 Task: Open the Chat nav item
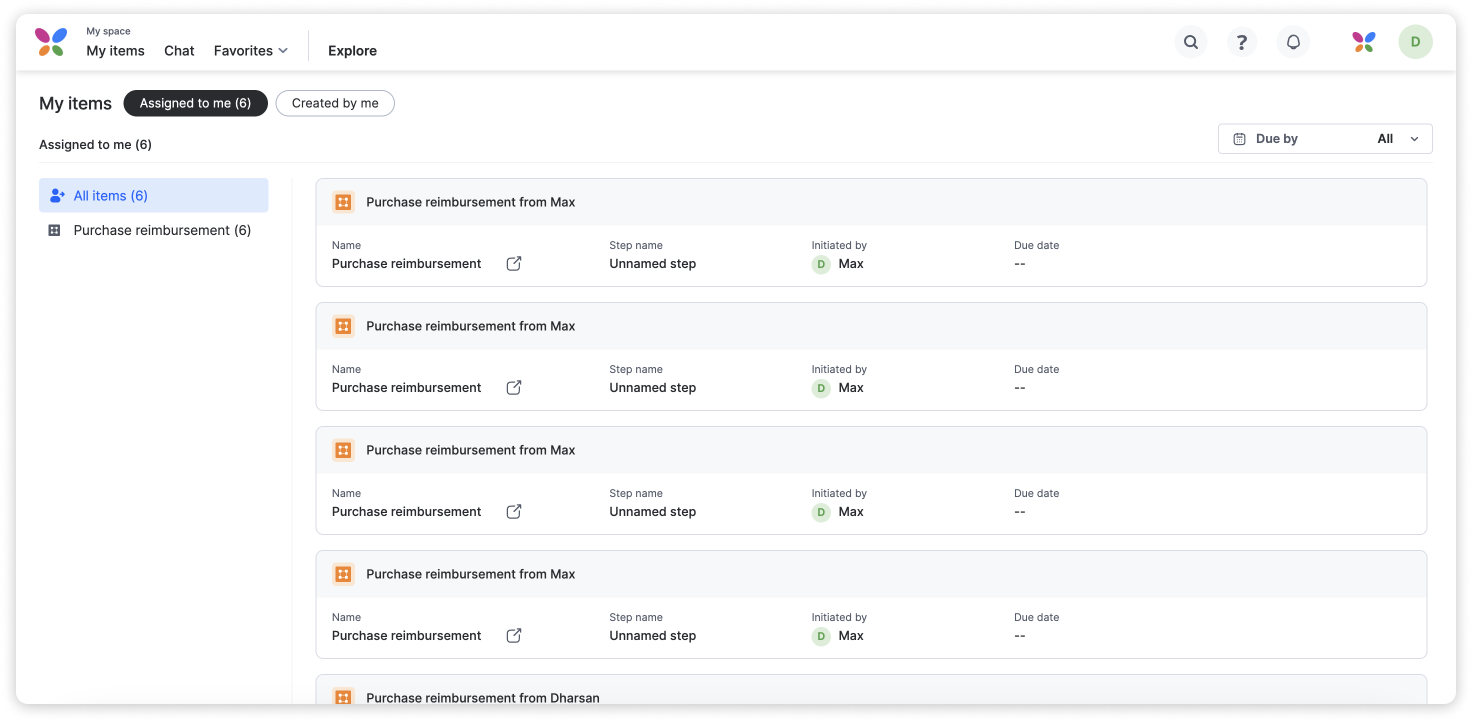[x=179, y=51]
